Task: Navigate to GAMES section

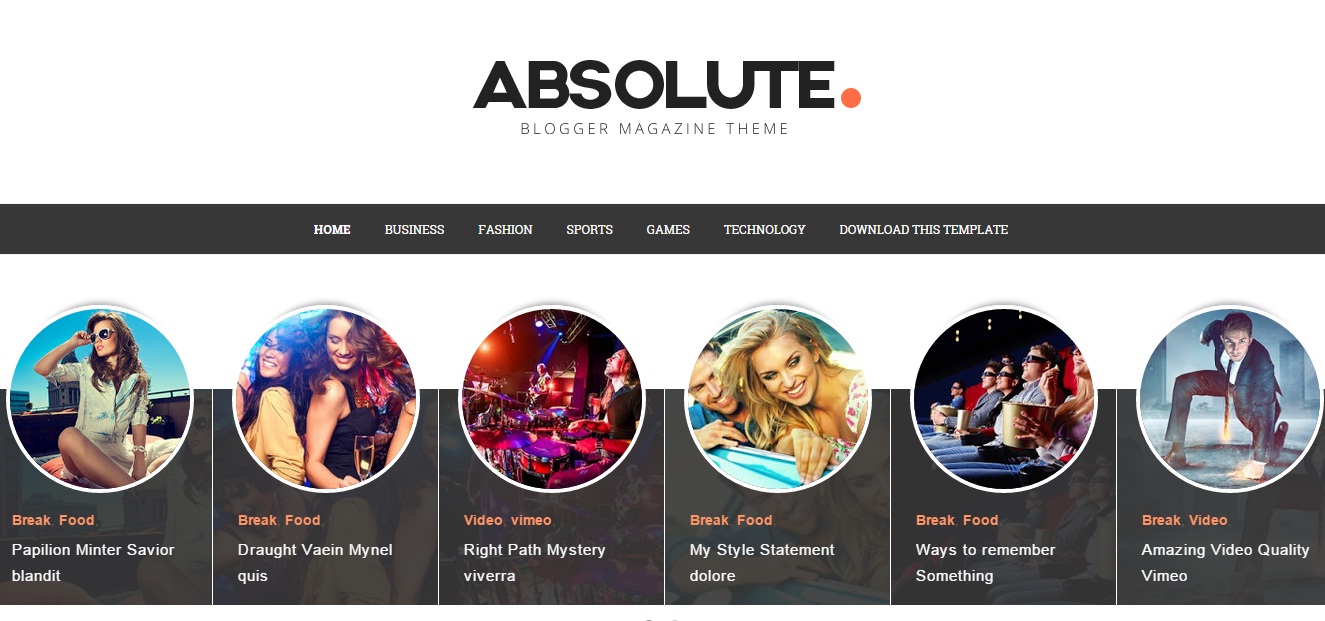Action: click(x=668, y=229)
